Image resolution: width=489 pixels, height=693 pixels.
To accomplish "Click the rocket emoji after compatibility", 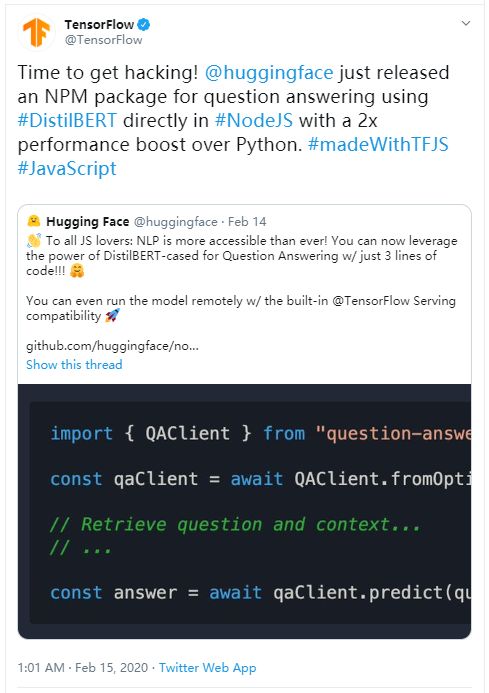I will pos(112,316).
